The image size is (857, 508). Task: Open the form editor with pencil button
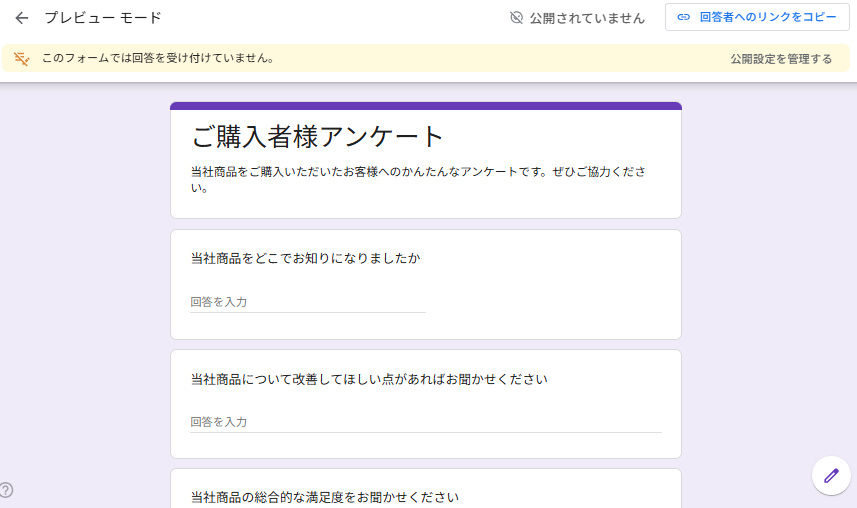[x=830, y=475]
